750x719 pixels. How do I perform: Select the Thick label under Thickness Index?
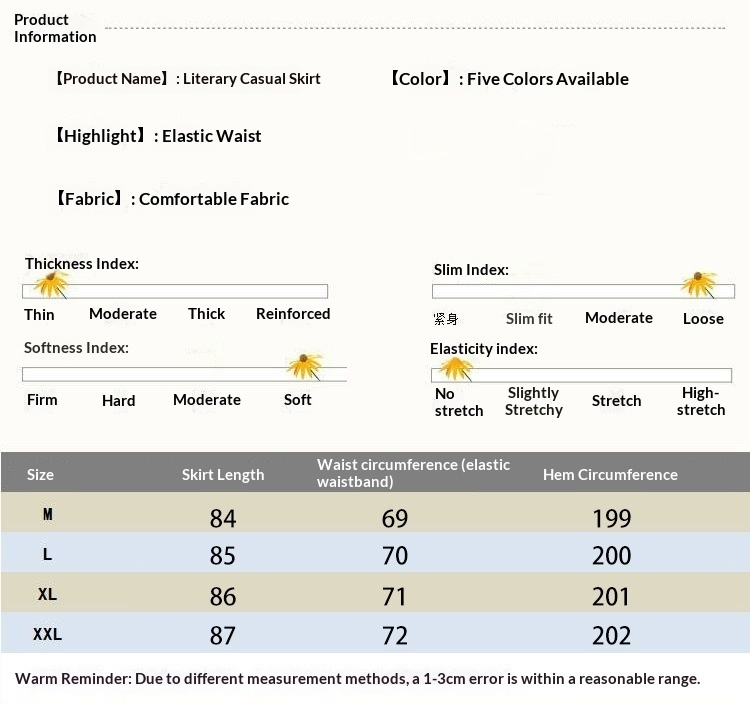click(206, 314)
